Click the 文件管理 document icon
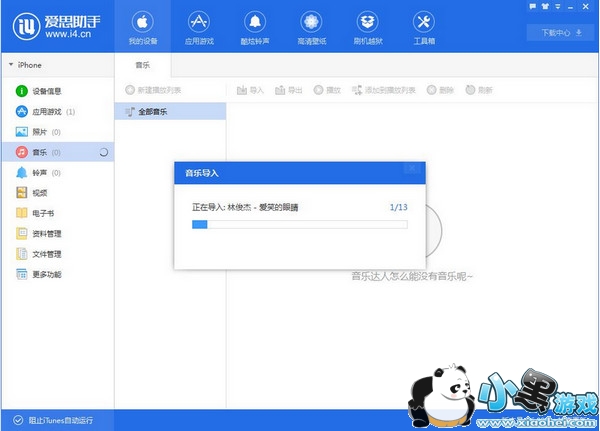Image resolution: width=600 pixels, height=431 pixels. [x=21, y=253]
